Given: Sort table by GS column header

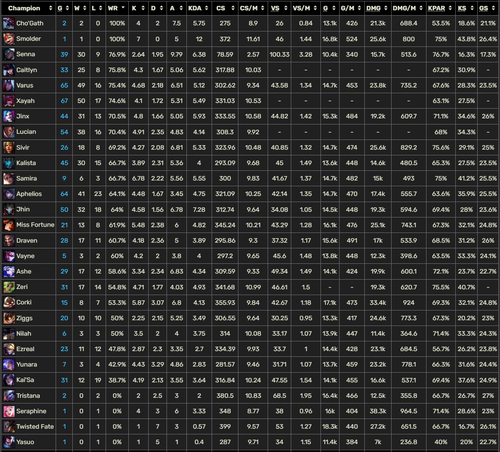Looking at the screenshot, I should [x=487, y=8].
